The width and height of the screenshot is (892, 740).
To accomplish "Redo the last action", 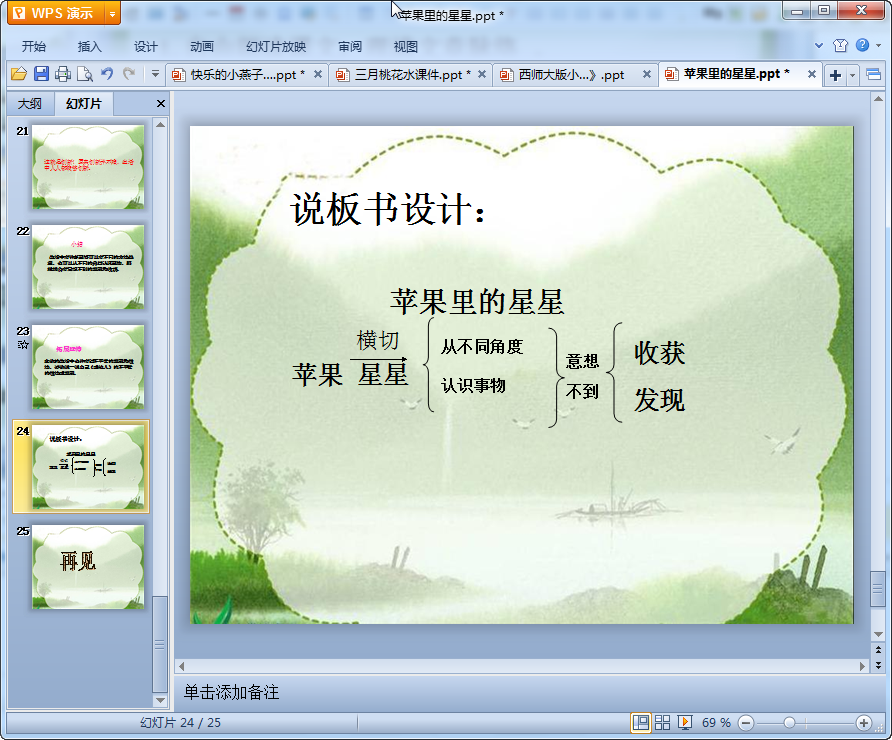I will pos(129,74).
